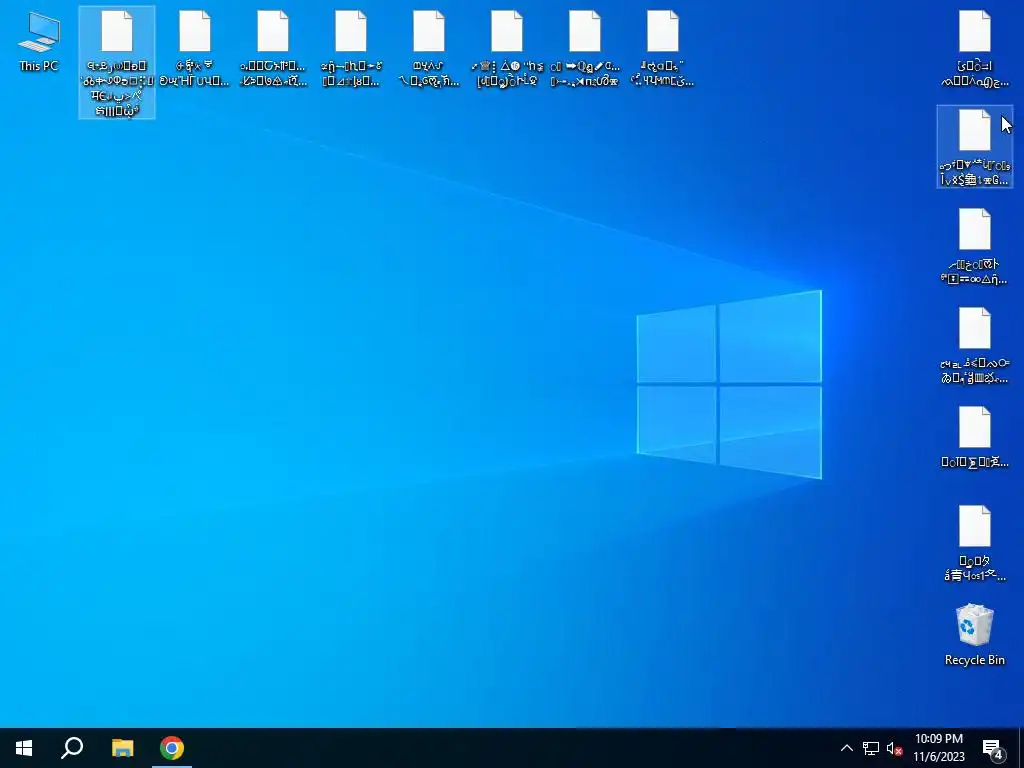Viewport: 1024px width, 768px height.
Task: Select the Recycle Bin desktop icon
Action: [974, 633]
